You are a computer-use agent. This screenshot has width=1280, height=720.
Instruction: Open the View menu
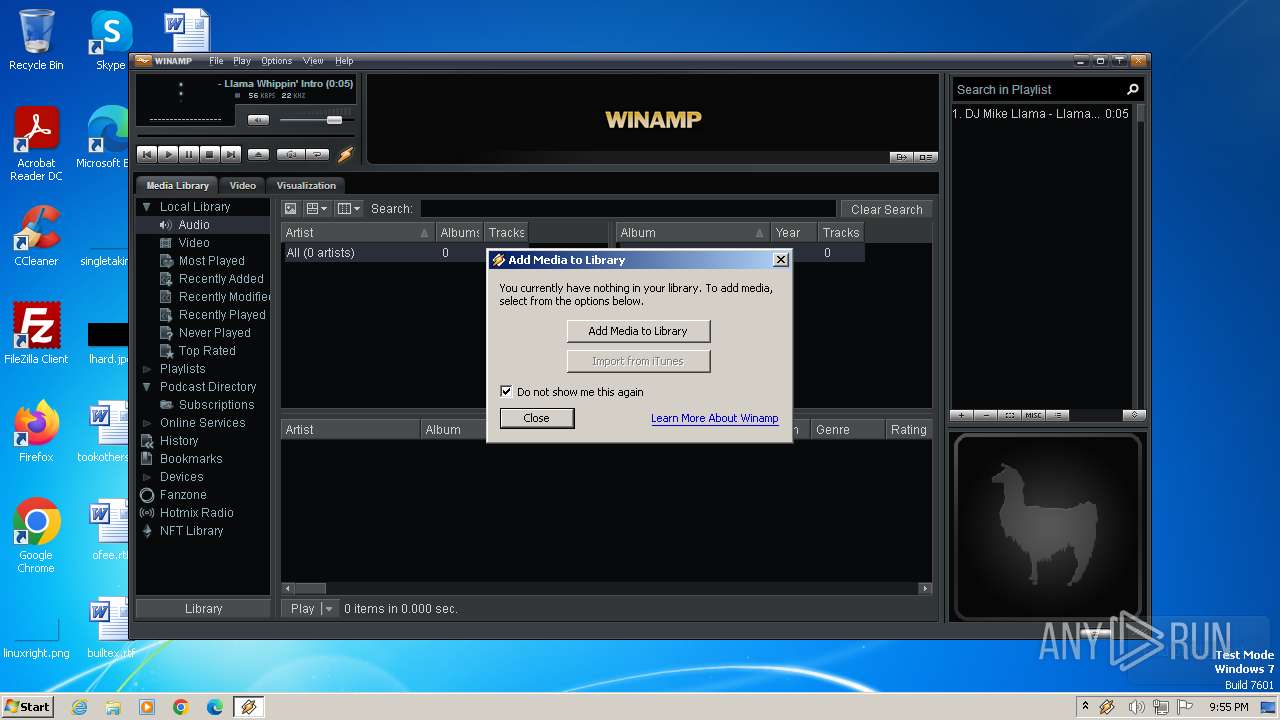click(313, 61)
